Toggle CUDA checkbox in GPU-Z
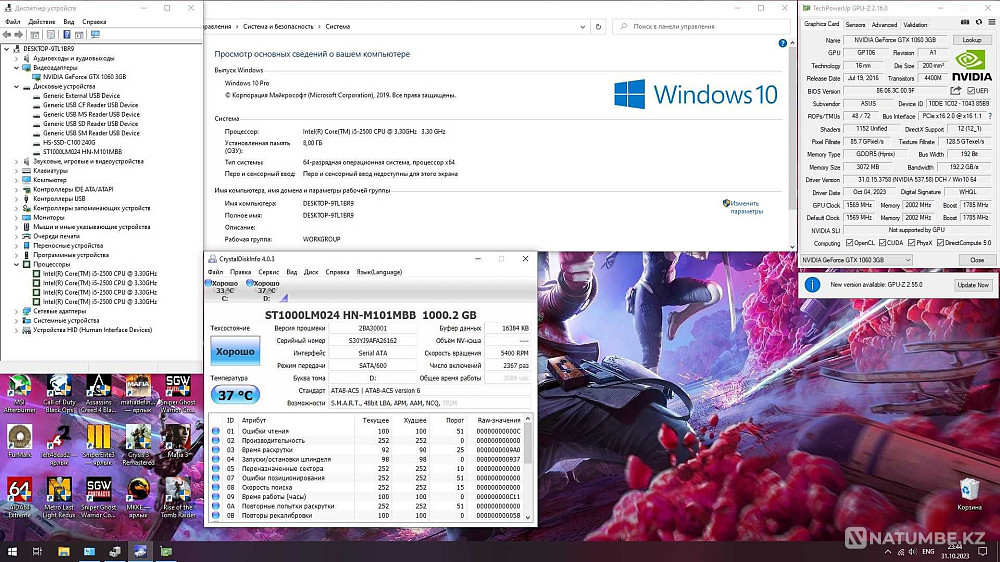 point(883,243)
